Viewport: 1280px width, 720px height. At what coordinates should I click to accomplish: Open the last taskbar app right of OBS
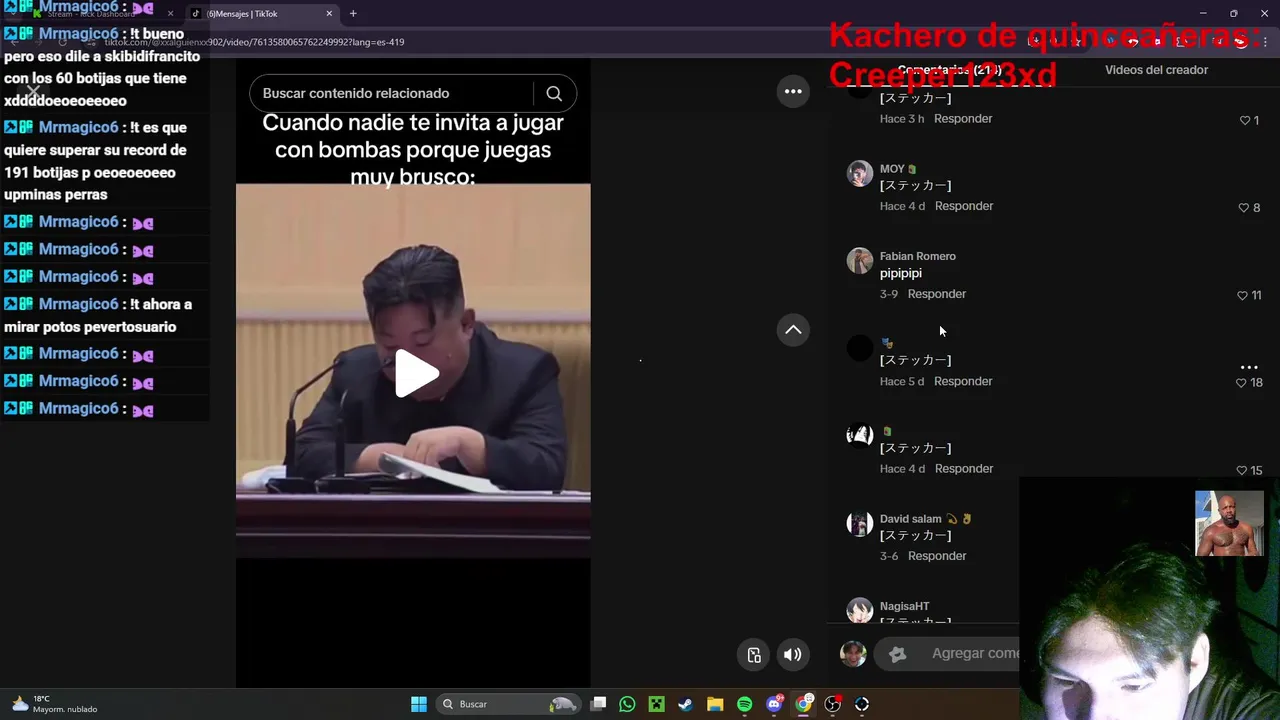click(862, 704)
